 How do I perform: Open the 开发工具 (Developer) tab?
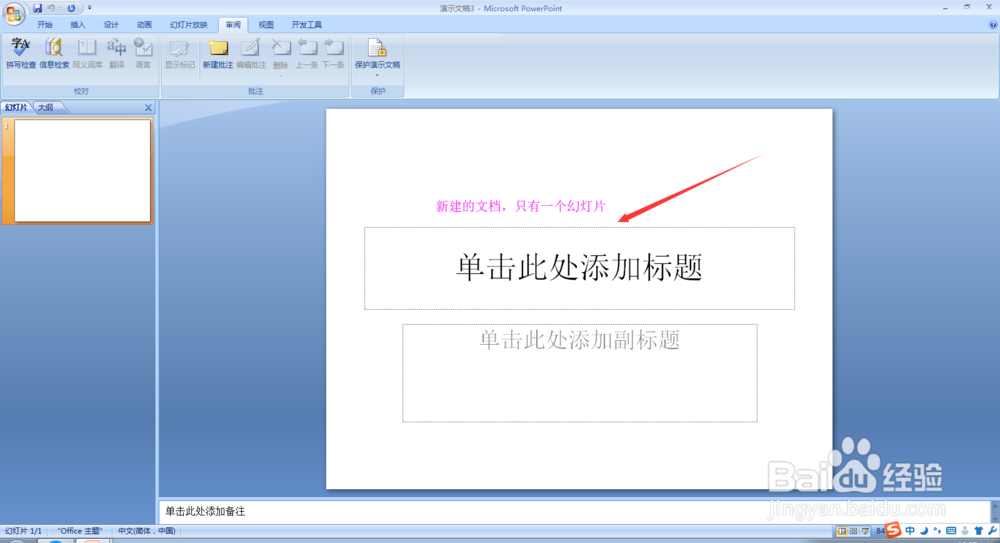coord(307,25)
